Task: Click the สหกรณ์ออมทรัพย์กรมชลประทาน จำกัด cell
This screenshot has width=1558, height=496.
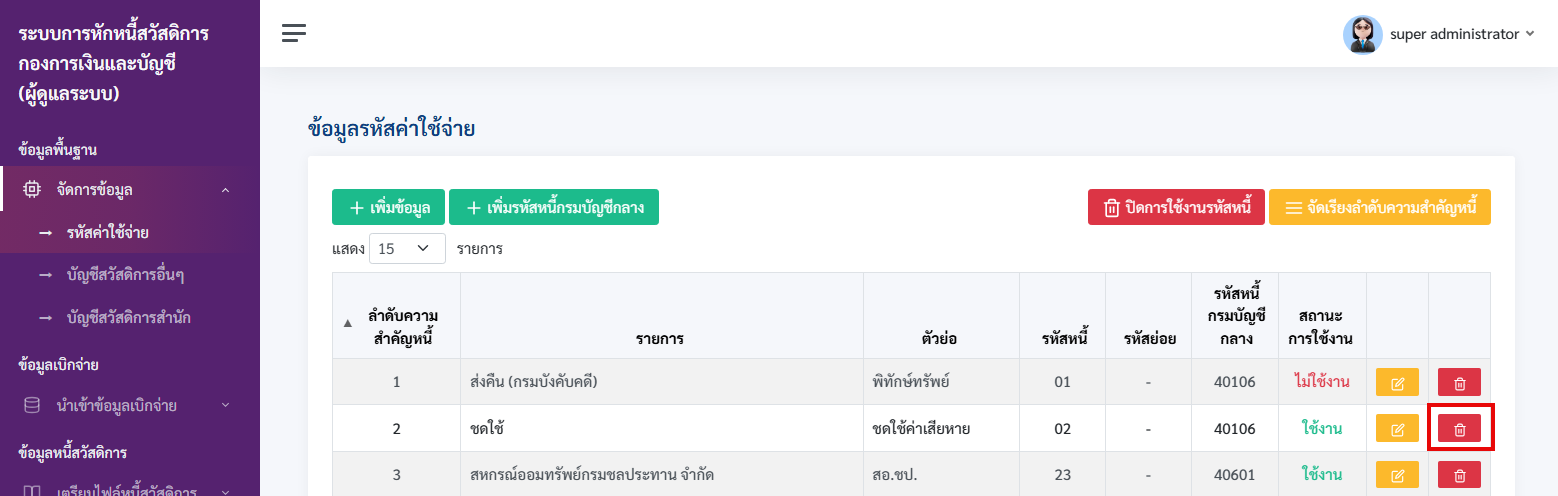Action: (662, 474)
